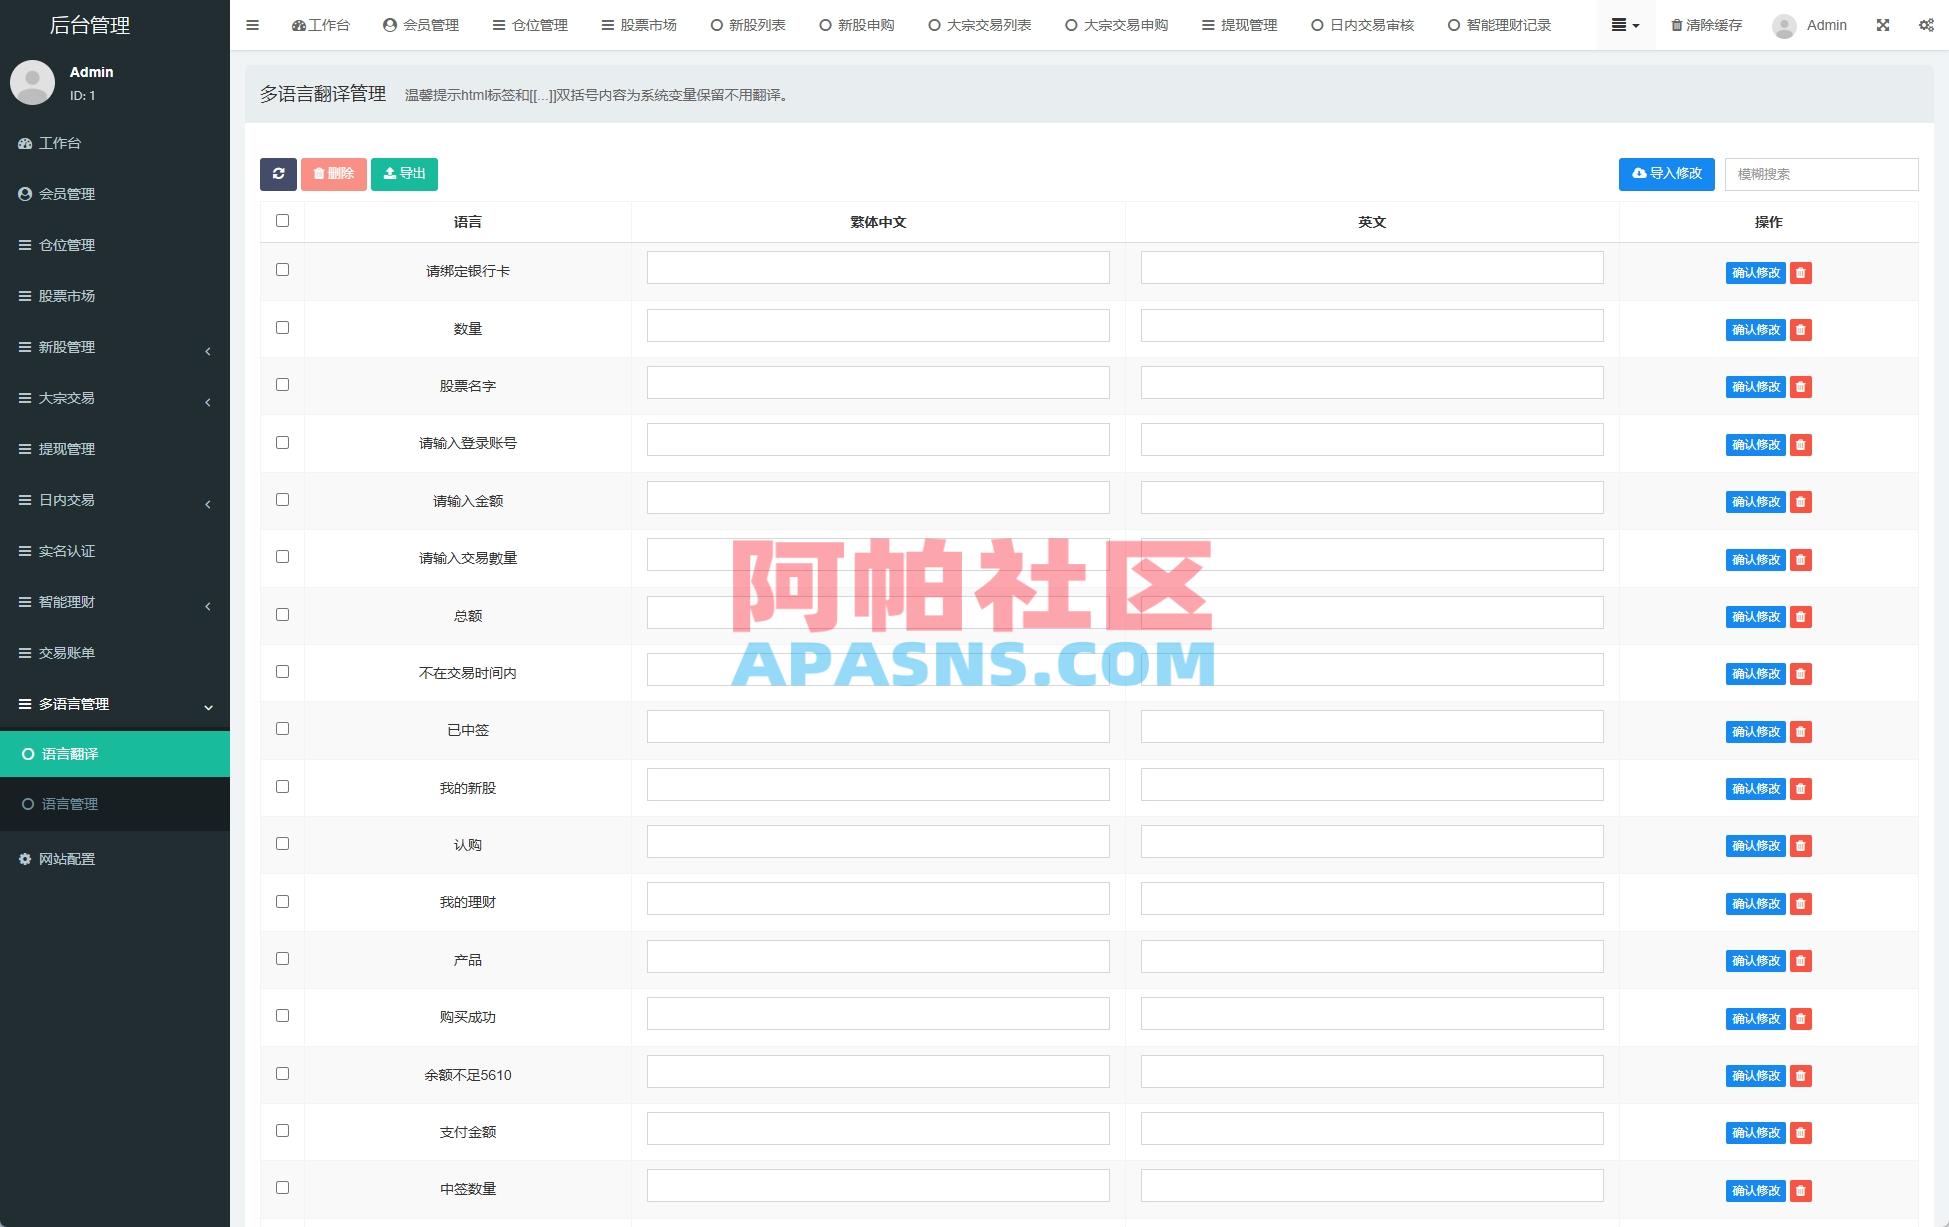Check the checkbox on the 请绑定银行卡 row
Screen dimensions: 1949x1227
click(x=281, y=269)
